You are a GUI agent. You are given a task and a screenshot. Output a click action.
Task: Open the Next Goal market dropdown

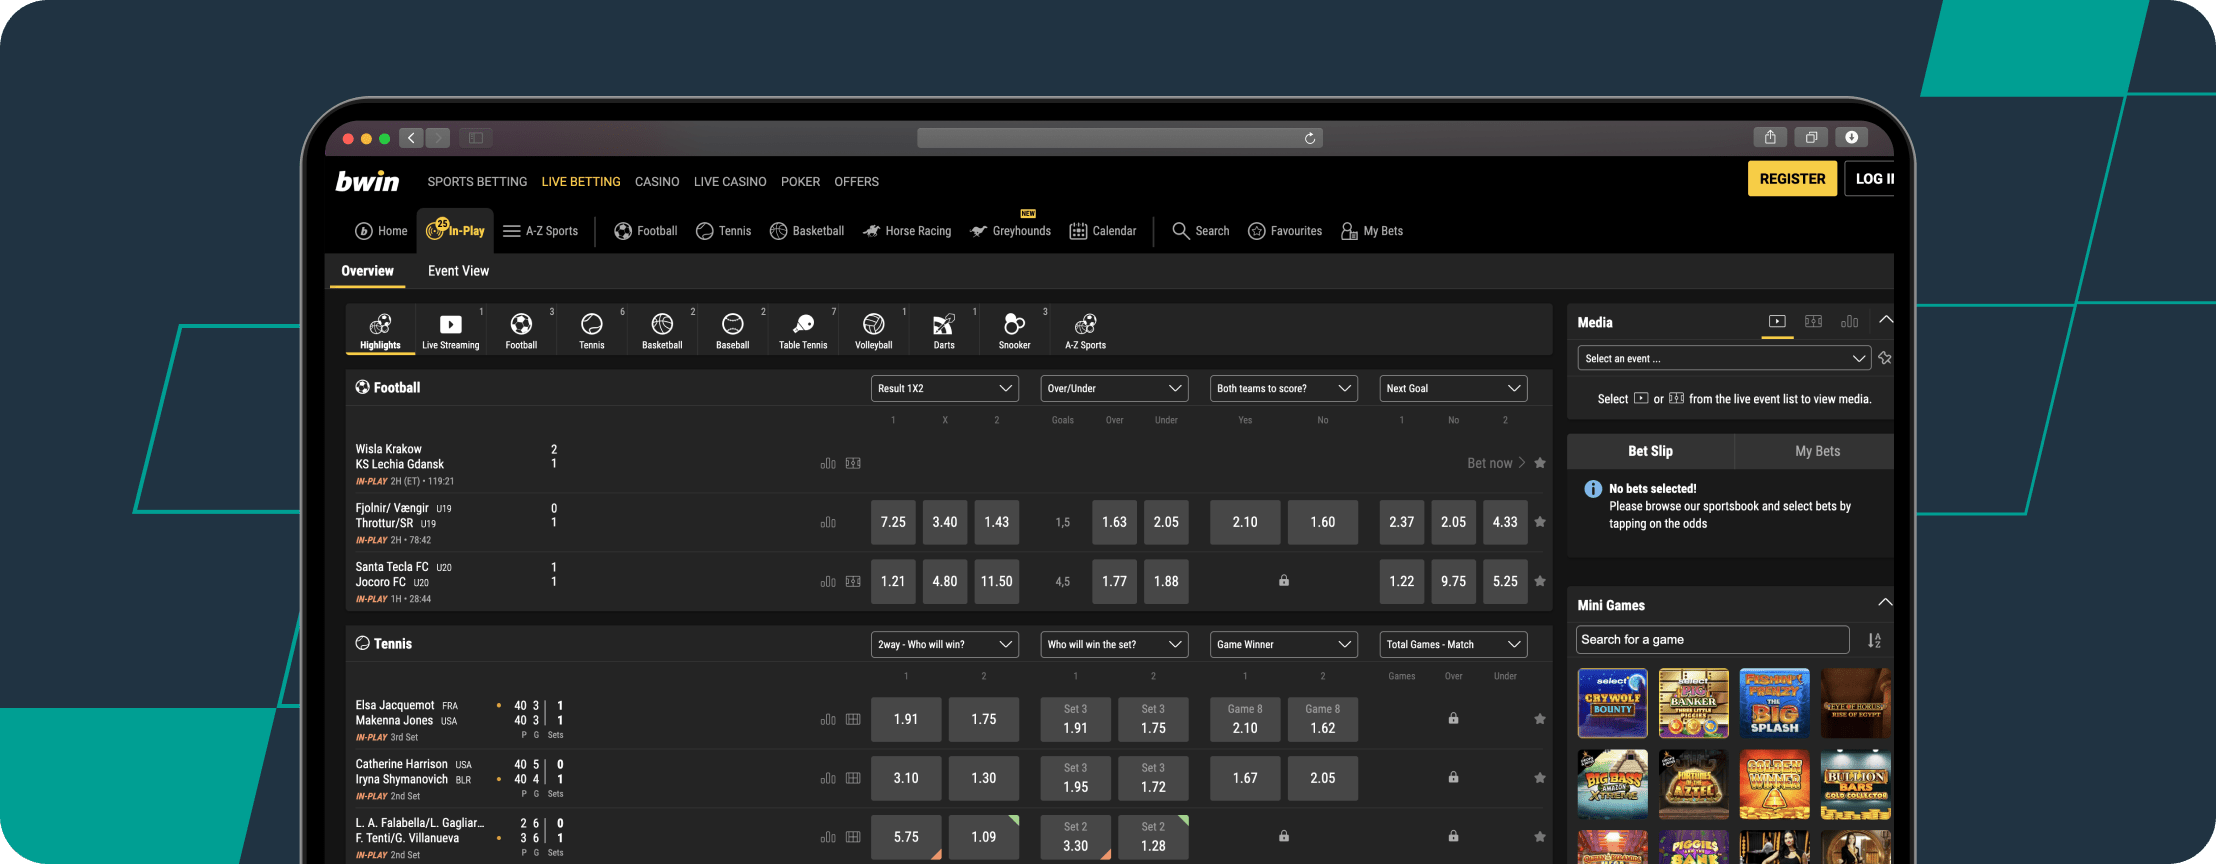(x=1453, y=388)
